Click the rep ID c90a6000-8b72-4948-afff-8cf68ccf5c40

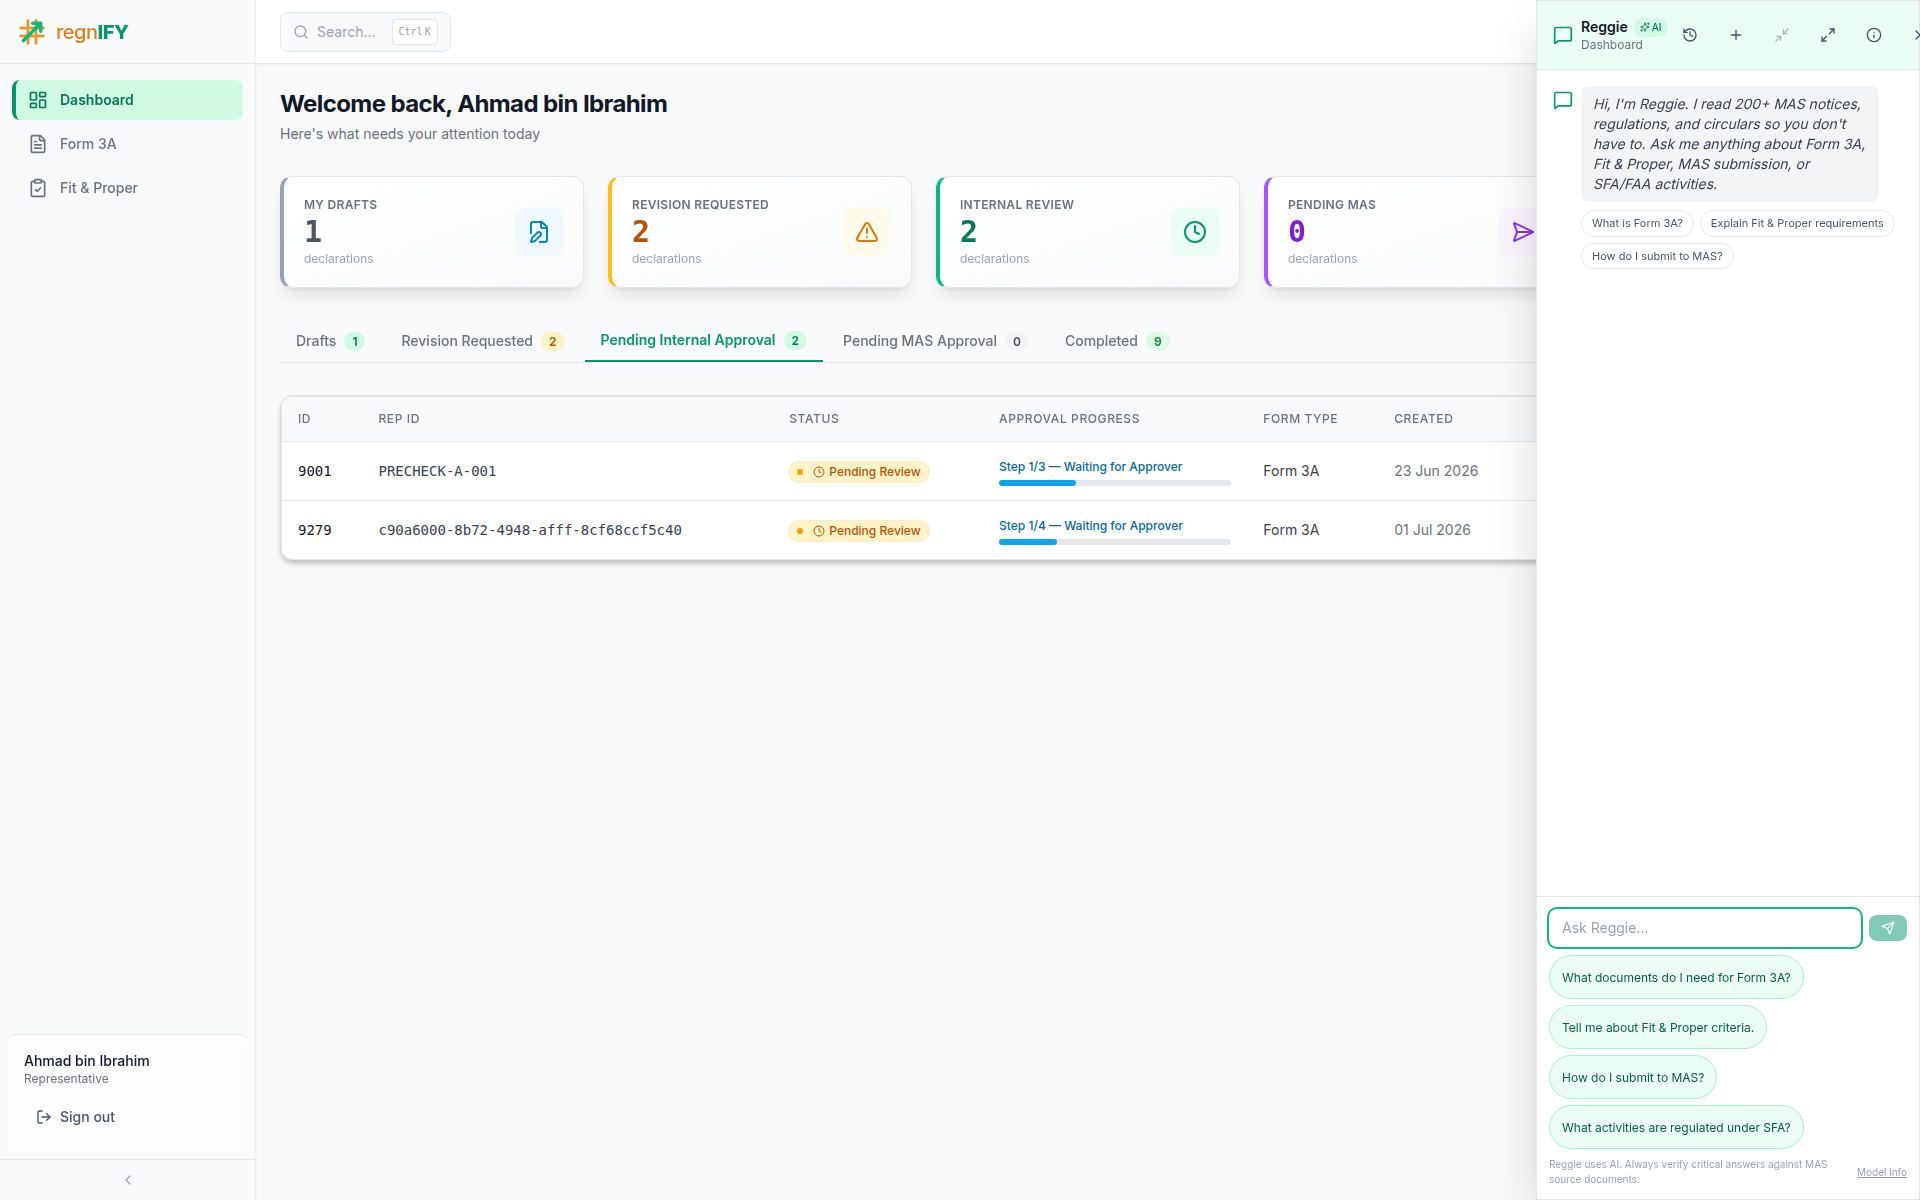tap(530, 530)
